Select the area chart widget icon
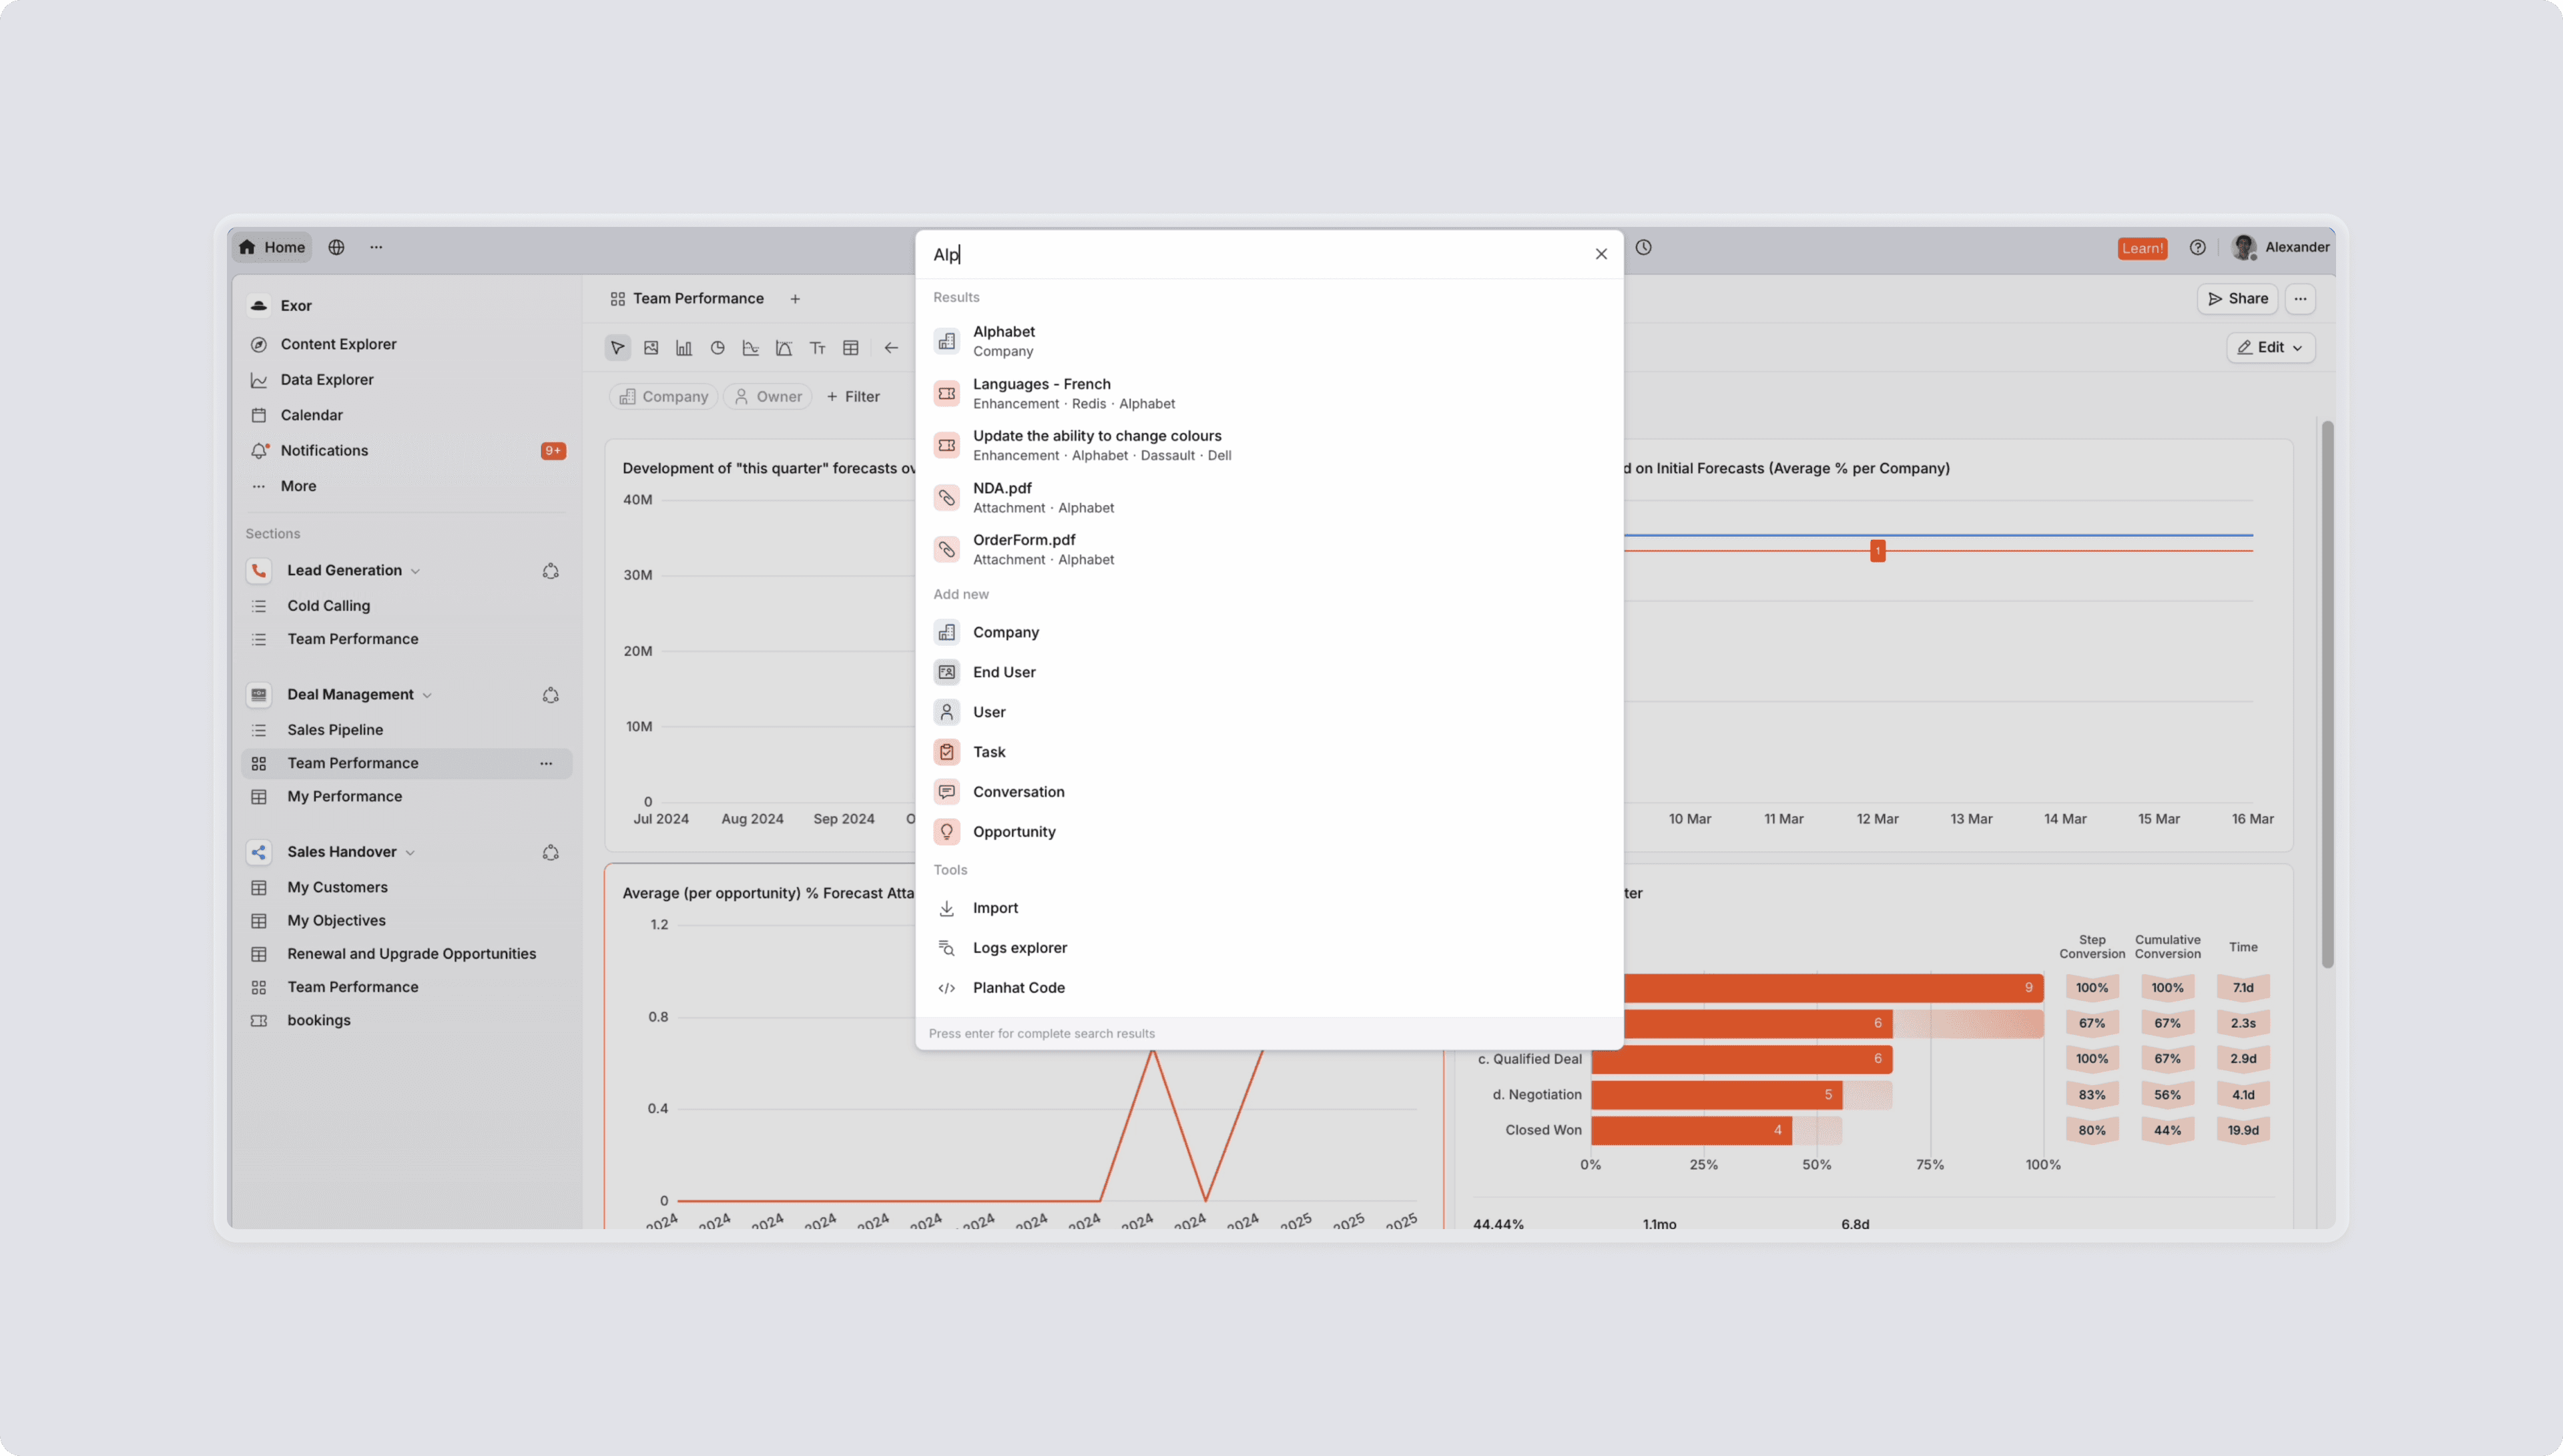 coord(784,348)
